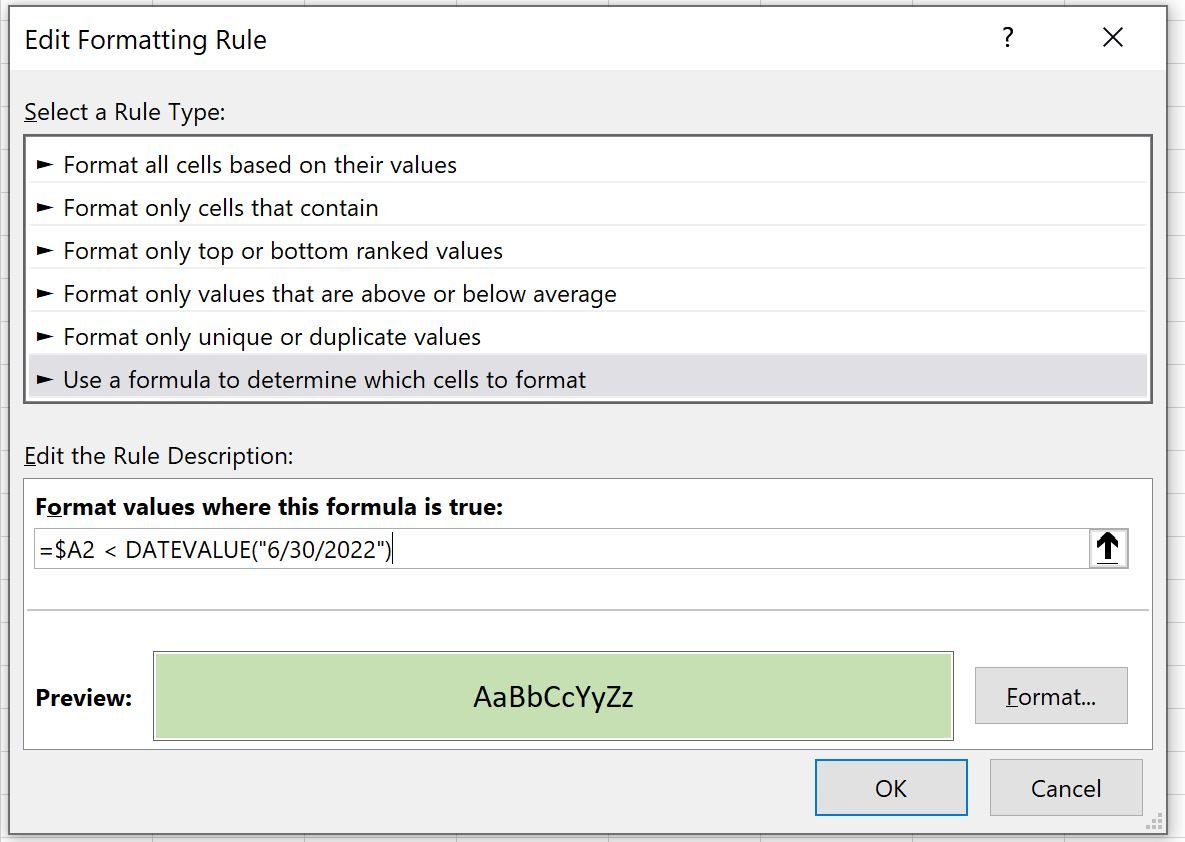
Task: Click arrow bullet beside 'Use a formula' rule
Action: tap(45, 379)
